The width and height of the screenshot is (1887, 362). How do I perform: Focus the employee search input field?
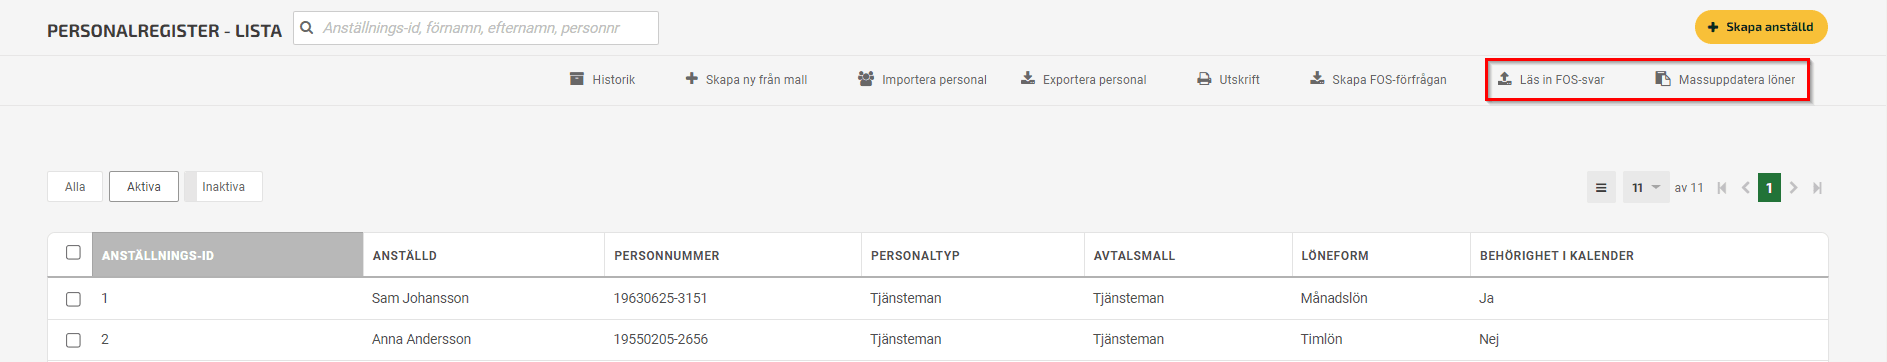[x=476, y=28]
